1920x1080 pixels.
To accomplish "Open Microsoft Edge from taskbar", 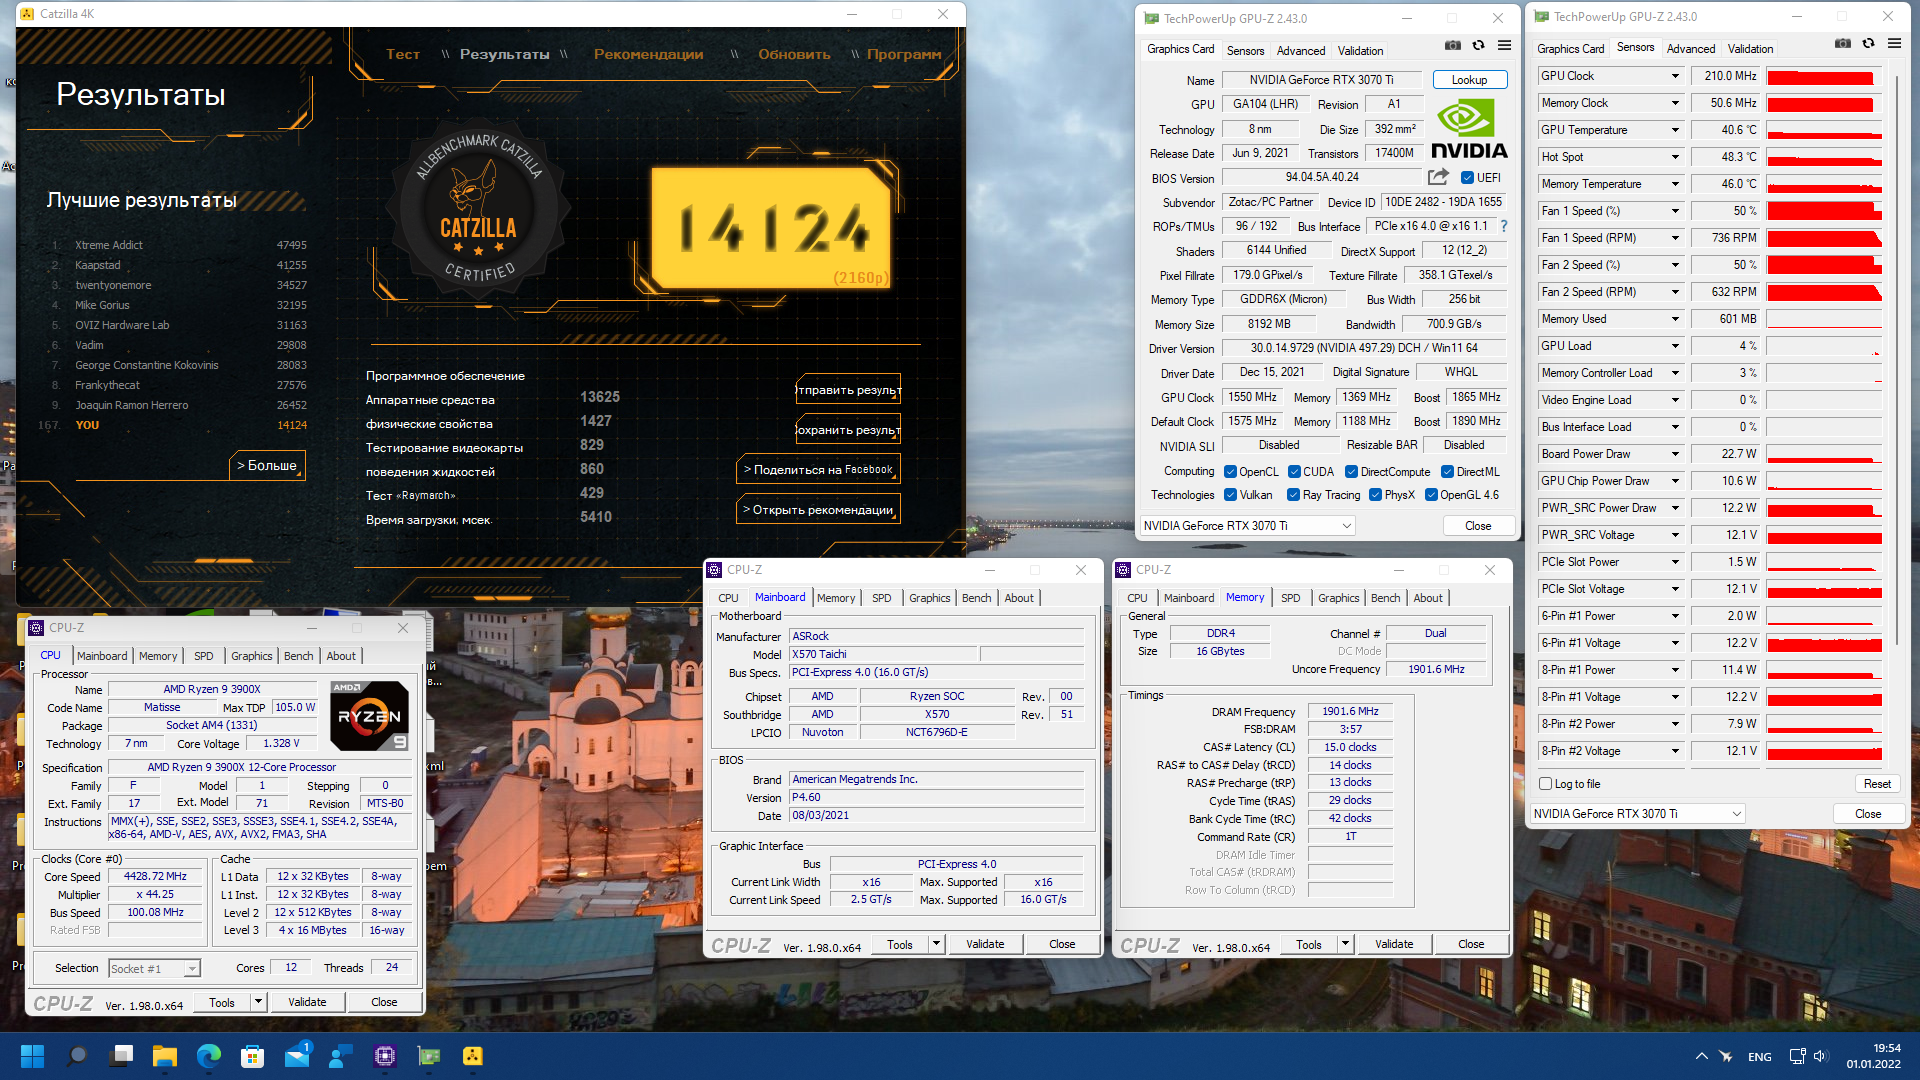I will (x=209, y=1056).
